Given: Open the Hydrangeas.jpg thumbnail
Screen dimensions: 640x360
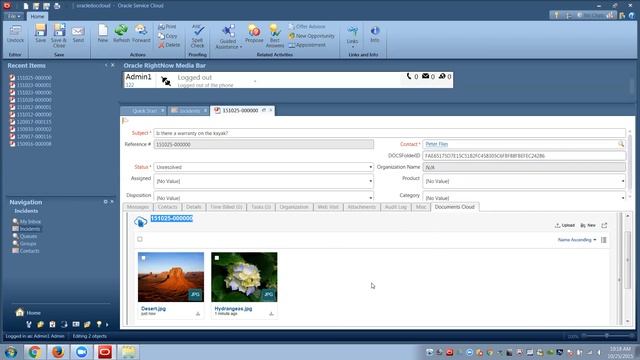Looking at the screenshot, I should (x=244, y=277).
